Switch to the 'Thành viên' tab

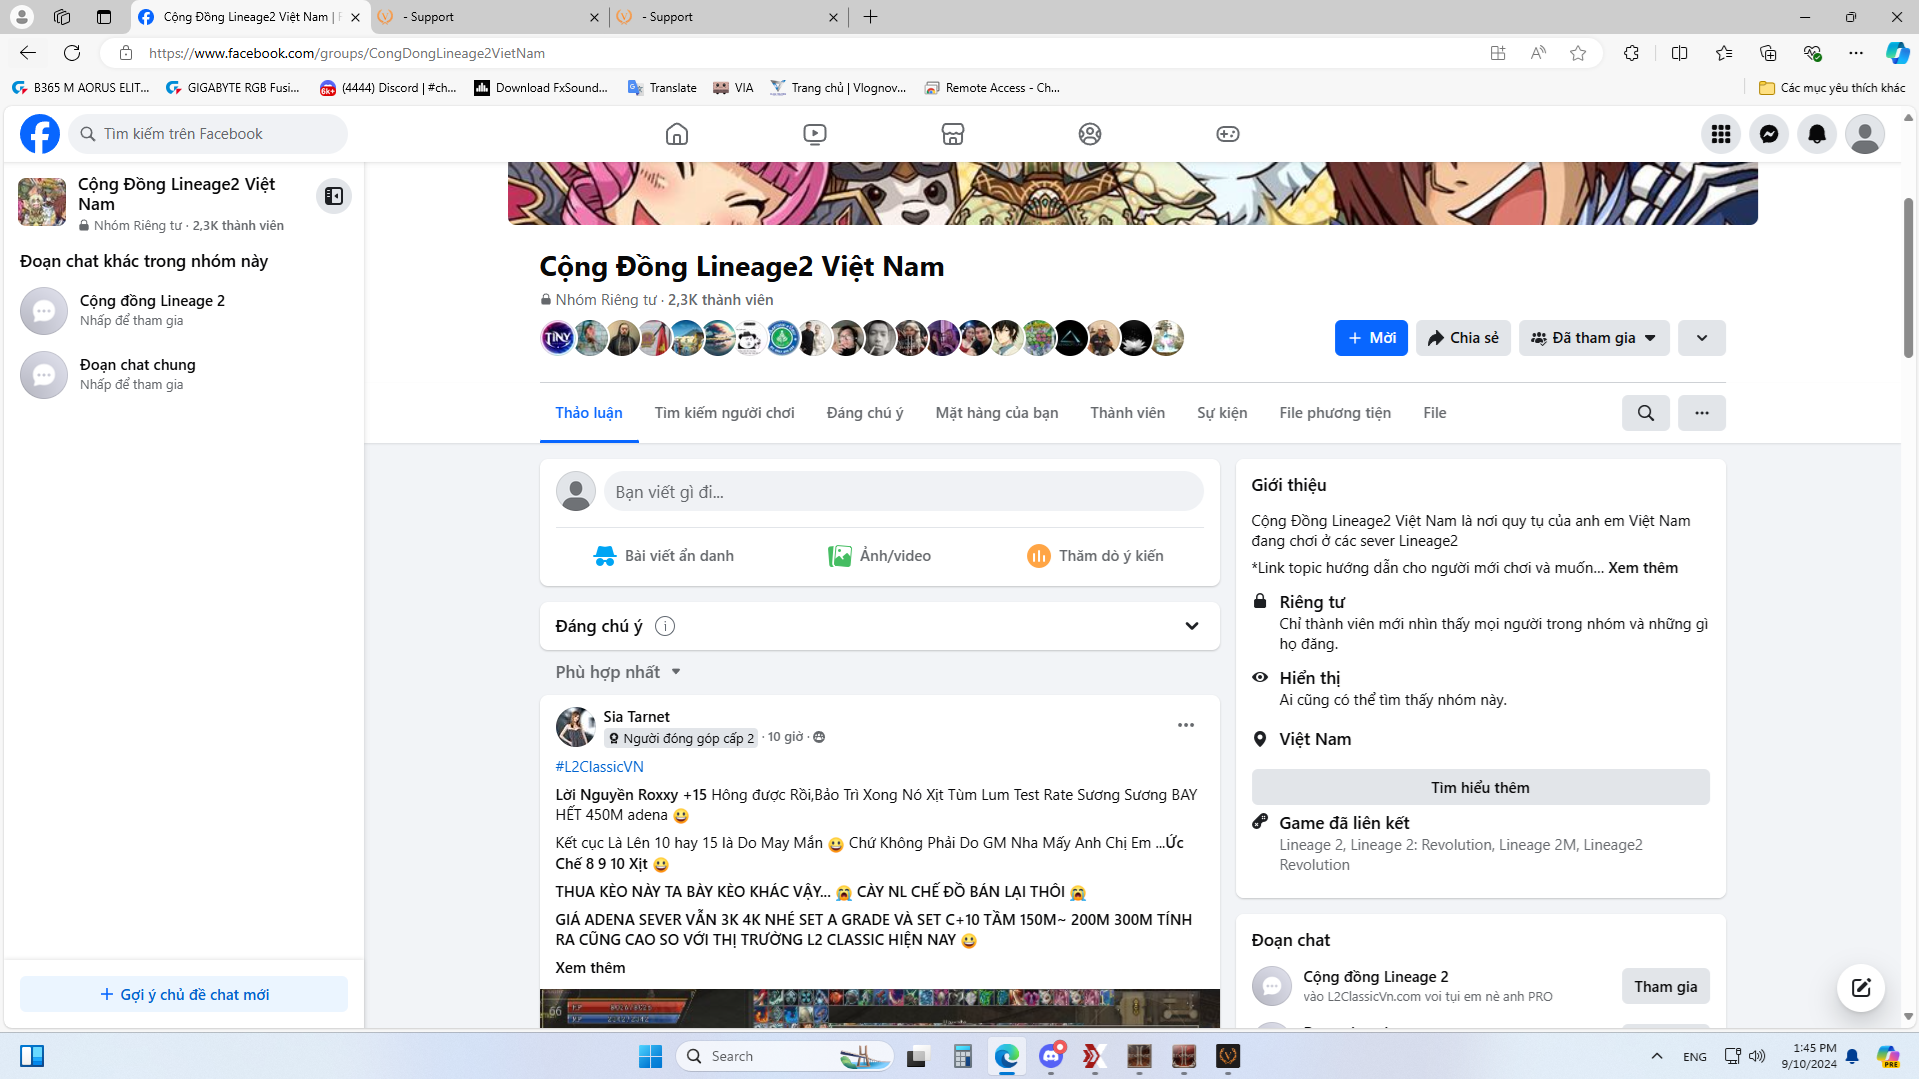point(1127,413)
